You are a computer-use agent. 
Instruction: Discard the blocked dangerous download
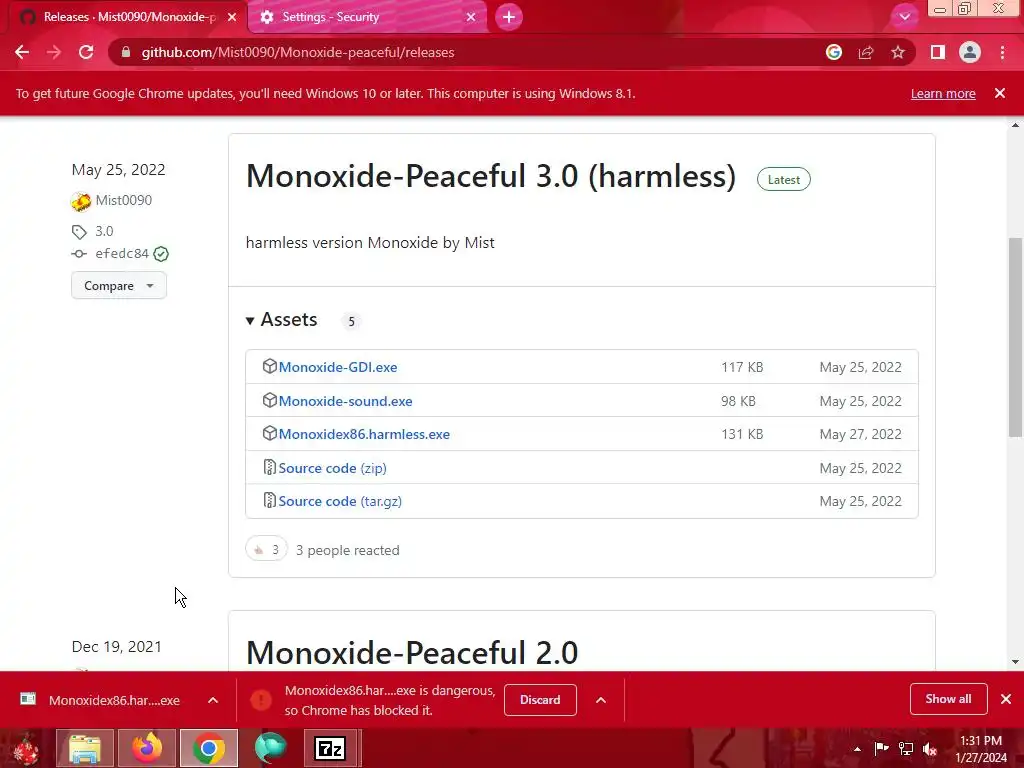(x=540, y=700)
